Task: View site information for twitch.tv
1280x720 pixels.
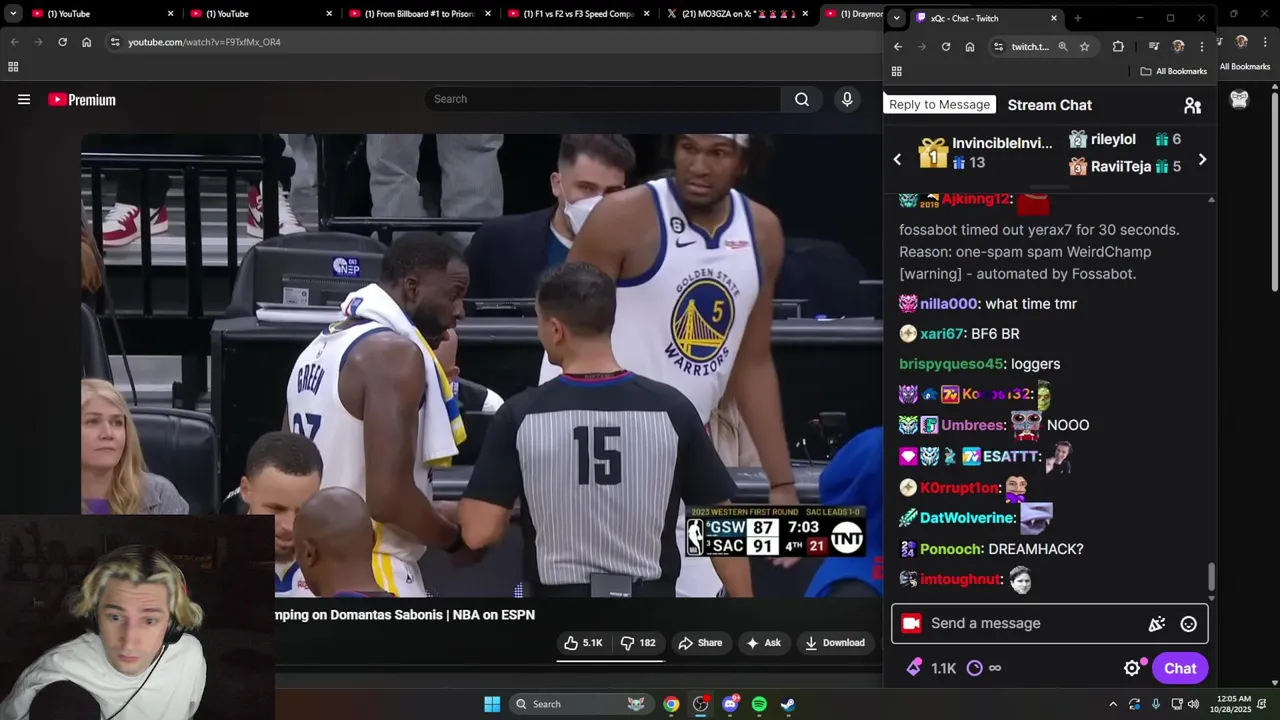Action: coord(998,47)
